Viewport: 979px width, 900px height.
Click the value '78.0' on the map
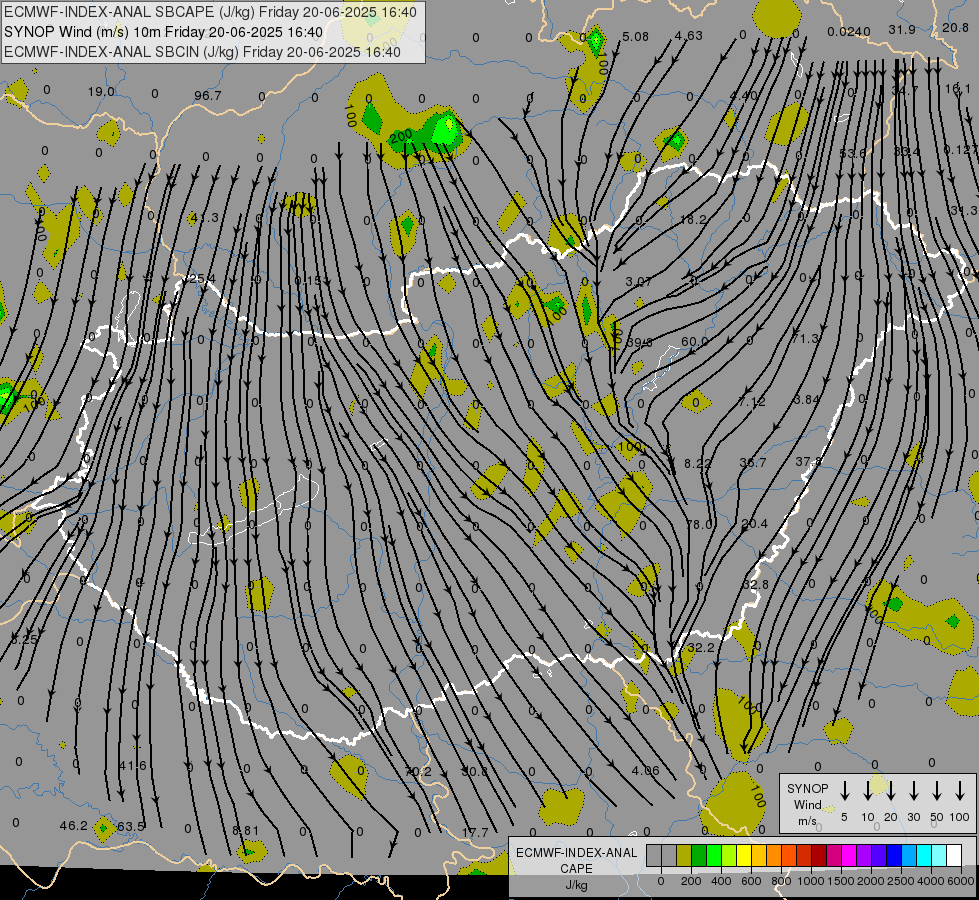point(699,525)
